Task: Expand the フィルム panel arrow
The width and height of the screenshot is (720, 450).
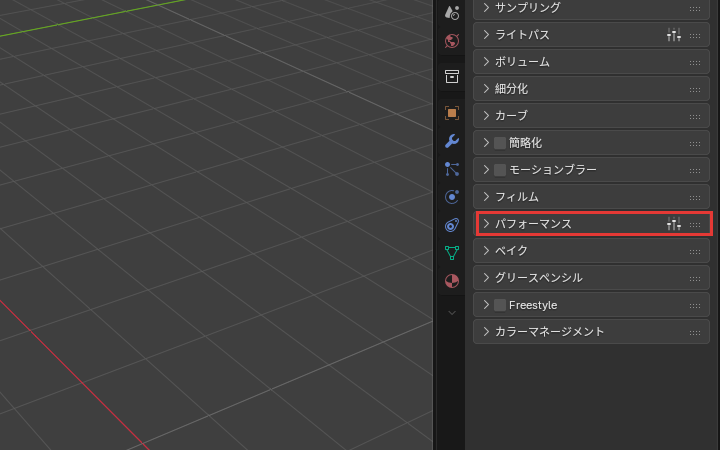Action: point(486,197)
